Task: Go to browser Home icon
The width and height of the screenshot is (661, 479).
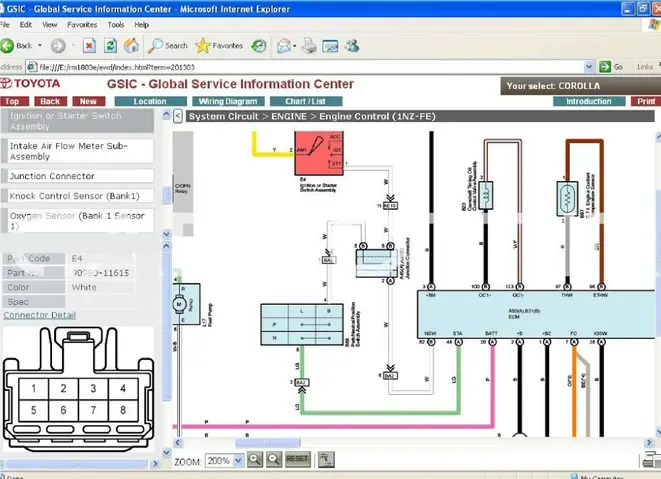Action: (x=131, y=46)
